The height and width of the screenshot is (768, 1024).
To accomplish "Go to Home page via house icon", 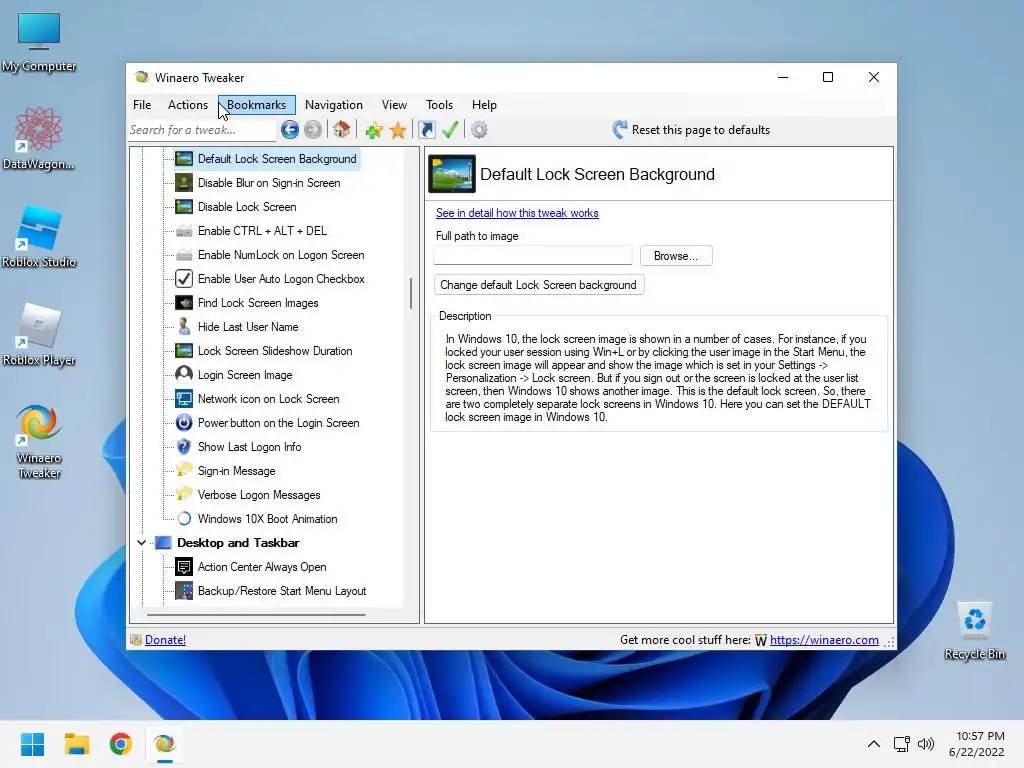I will (342, 130).
